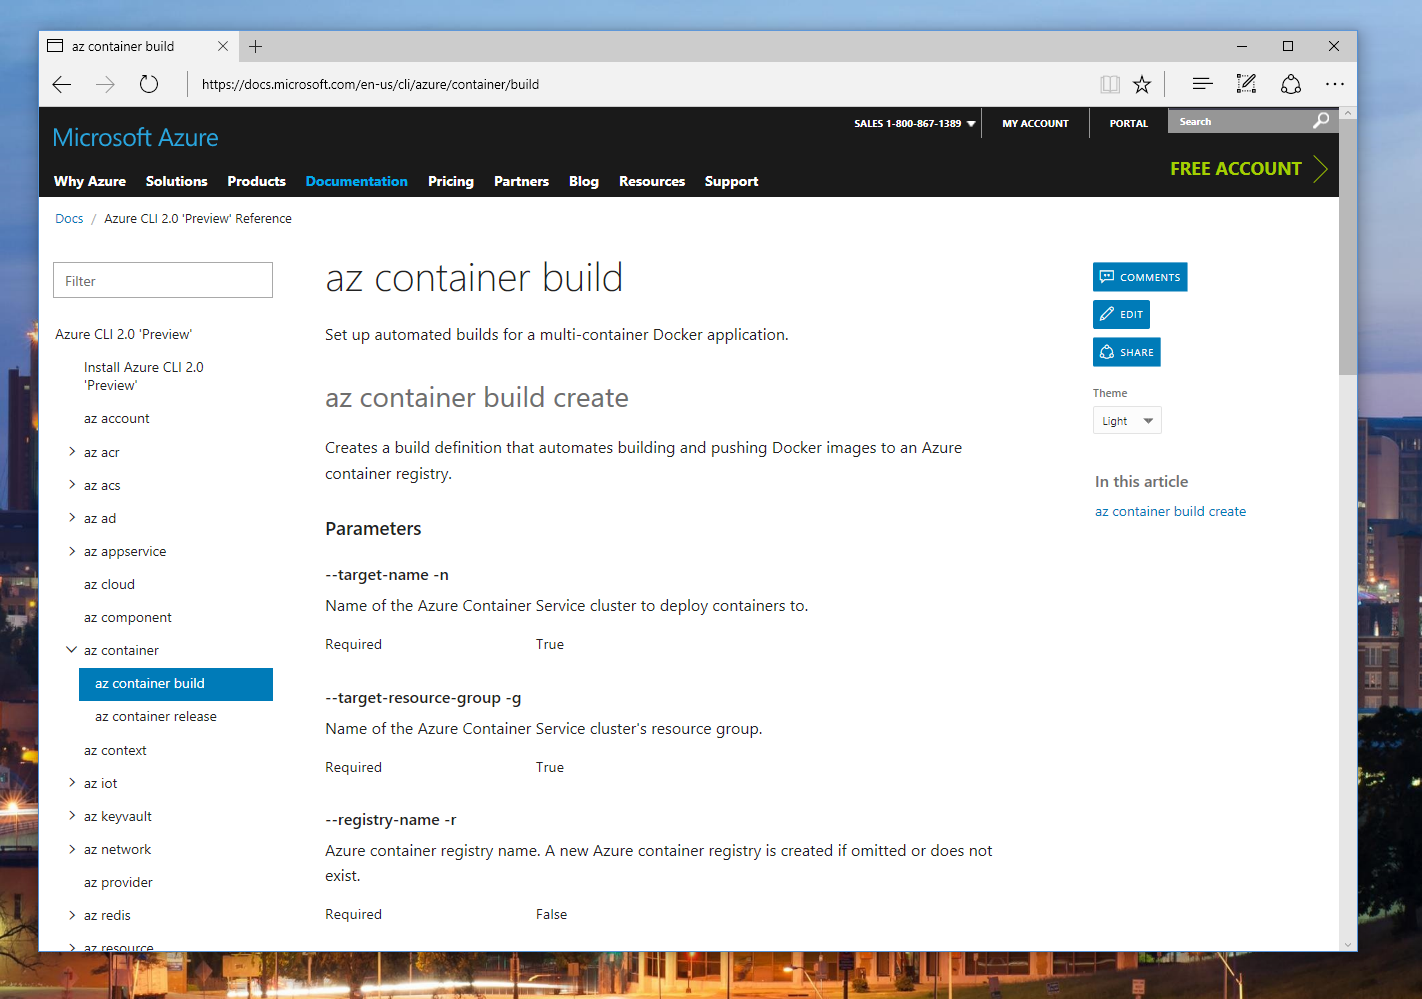Click the green FREE ACCOUNT arrow chevron
Image resolution: width=1422 pixels, height=999 pixels.
coord(1320,169)
